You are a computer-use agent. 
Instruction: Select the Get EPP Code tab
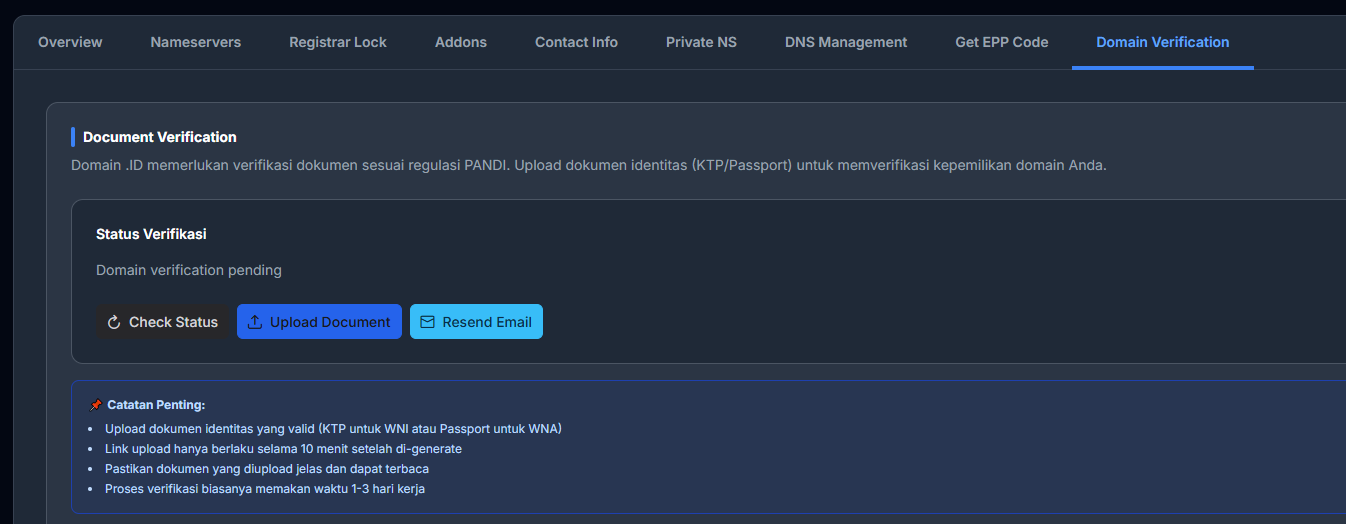tap(1001, 42)
